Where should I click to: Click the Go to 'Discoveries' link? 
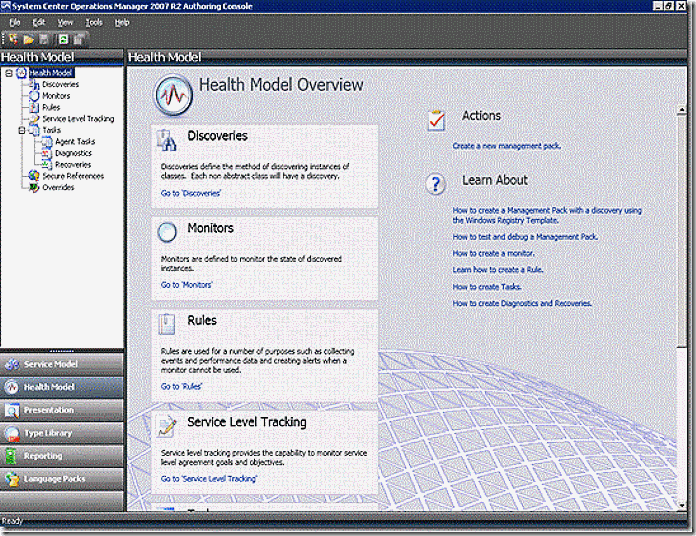[x=191, y=193]
